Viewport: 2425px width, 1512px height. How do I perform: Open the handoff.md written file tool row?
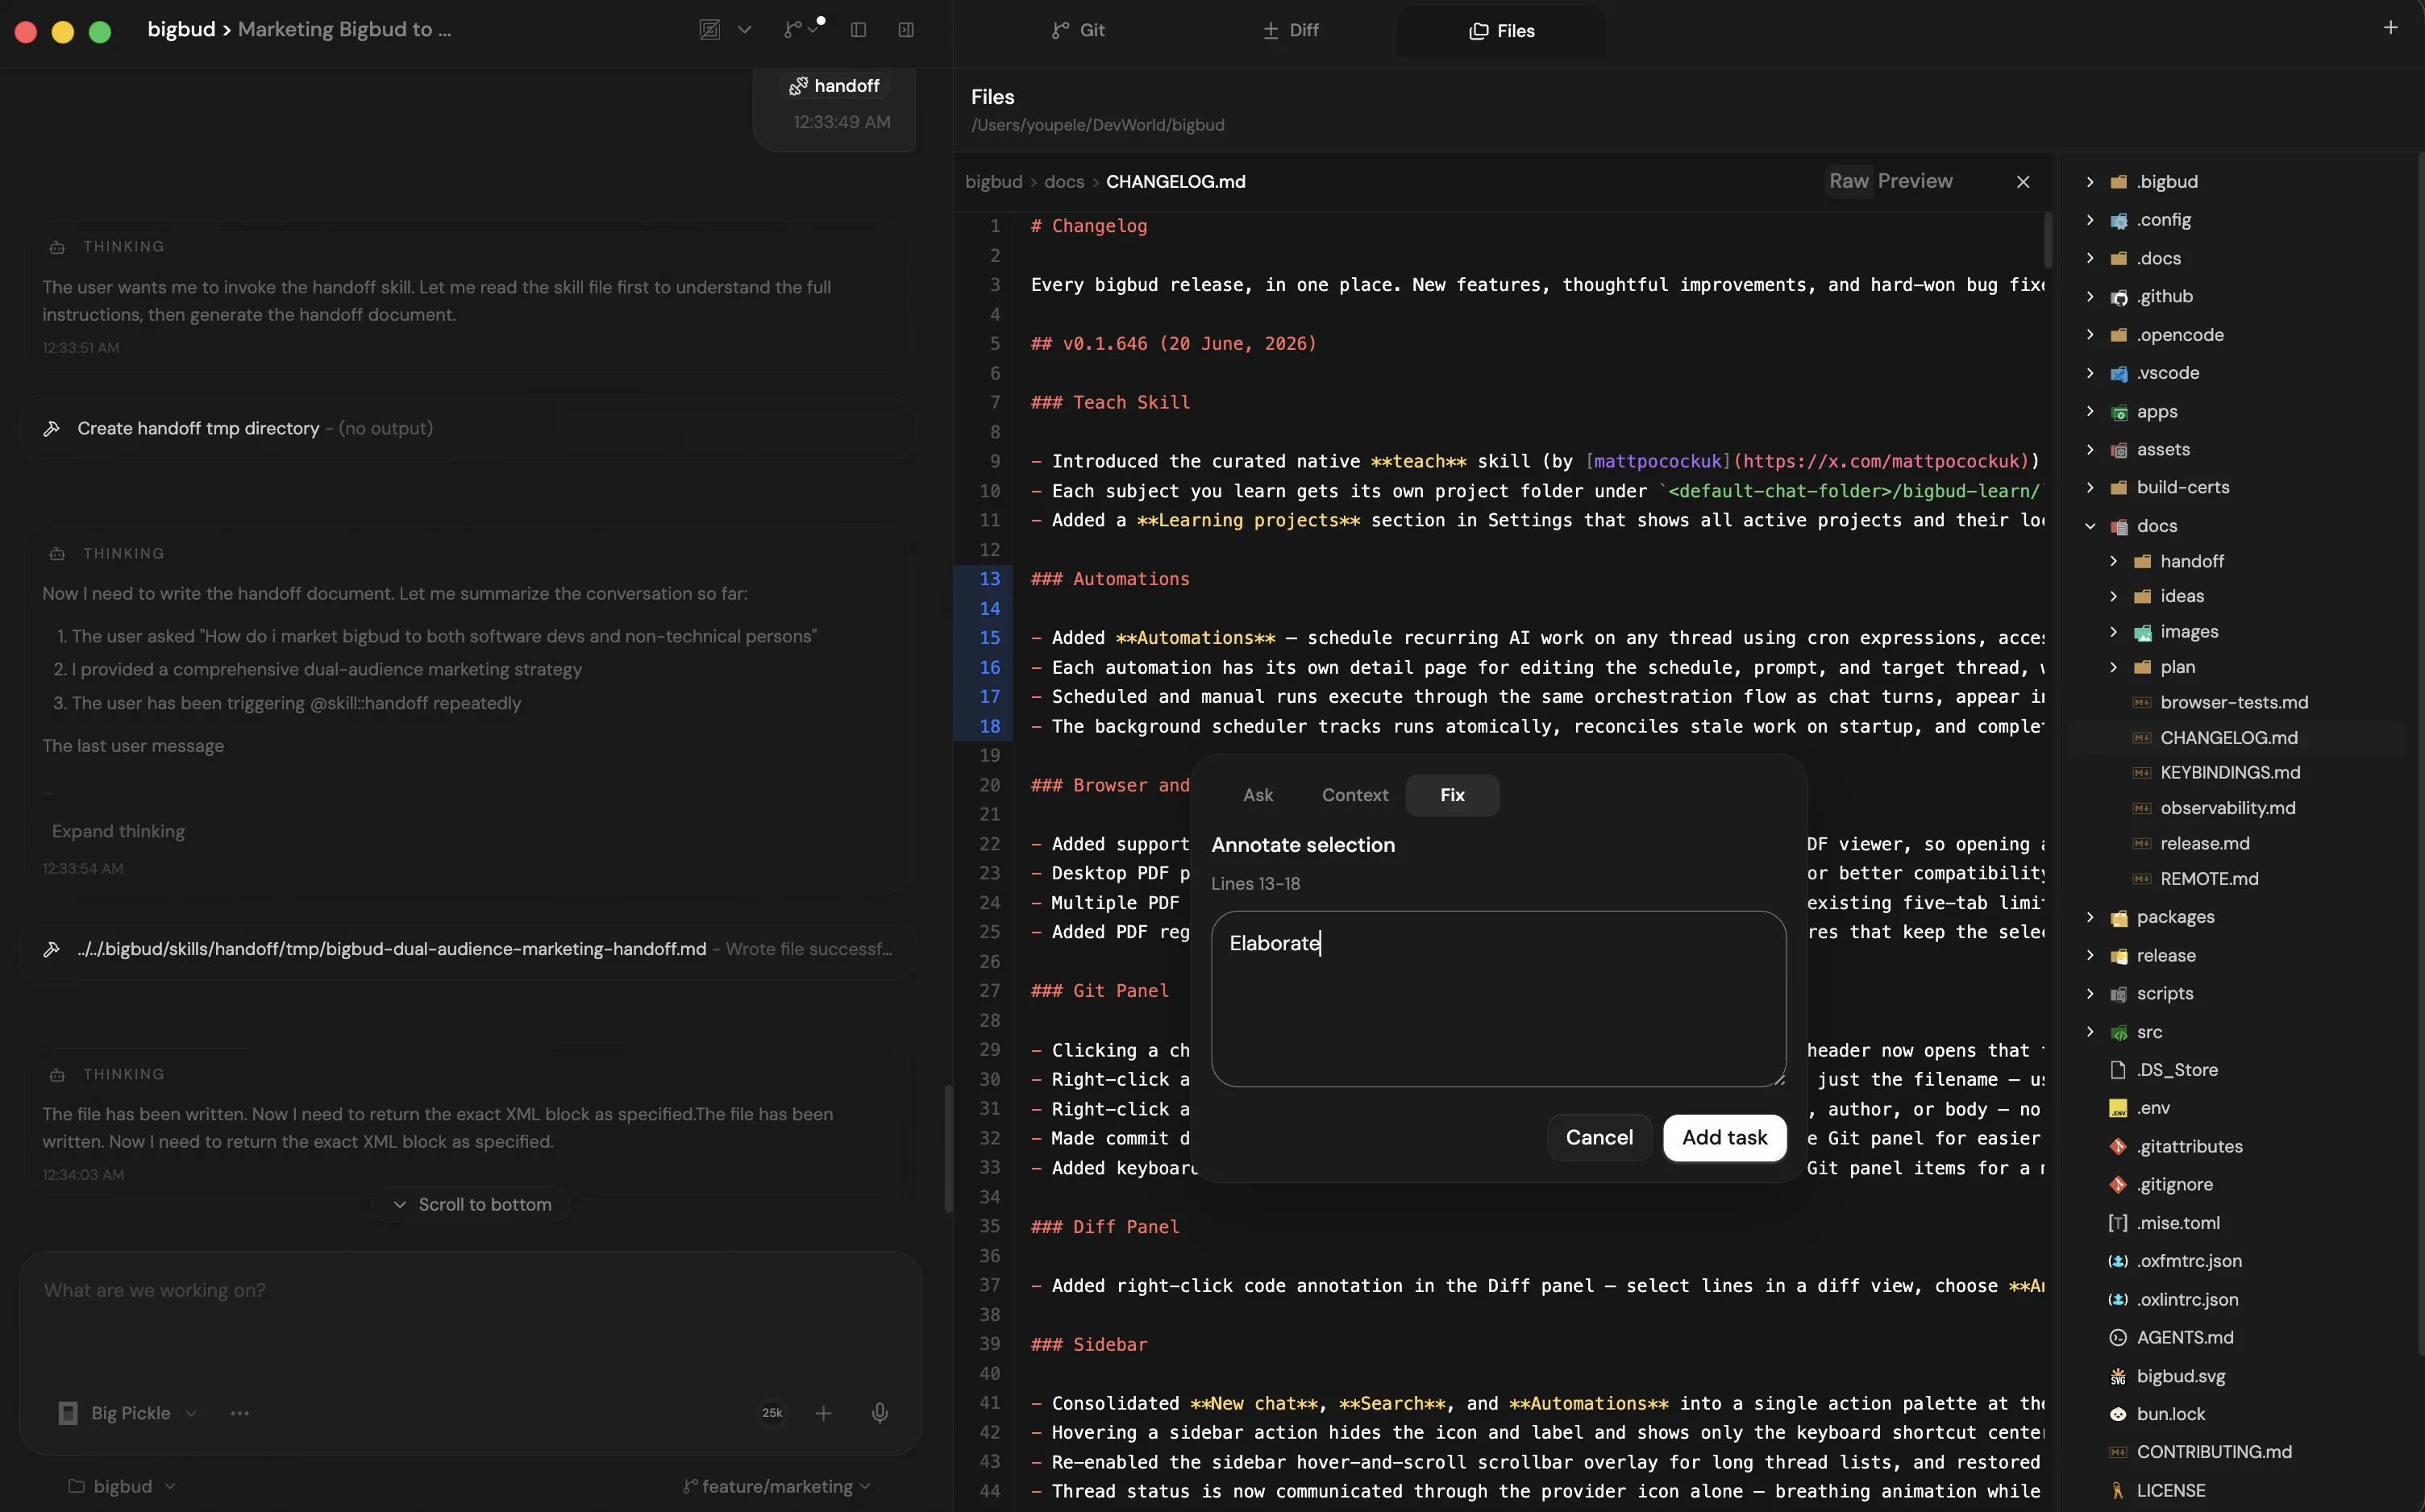[466, 949]
